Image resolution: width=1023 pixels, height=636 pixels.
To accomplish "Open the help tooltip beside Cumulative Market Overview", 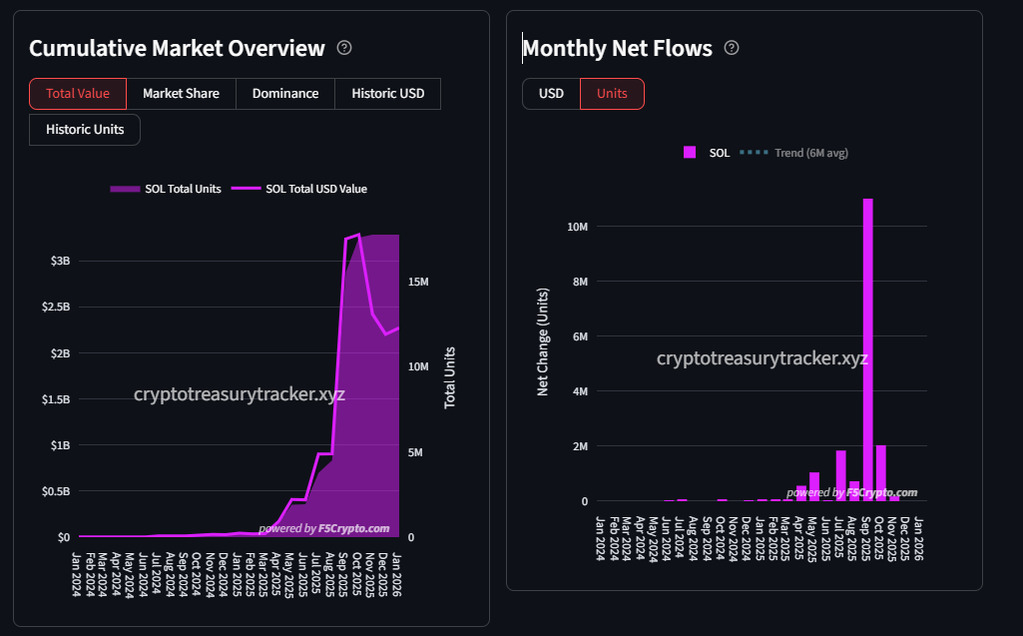I will [344, 47].
